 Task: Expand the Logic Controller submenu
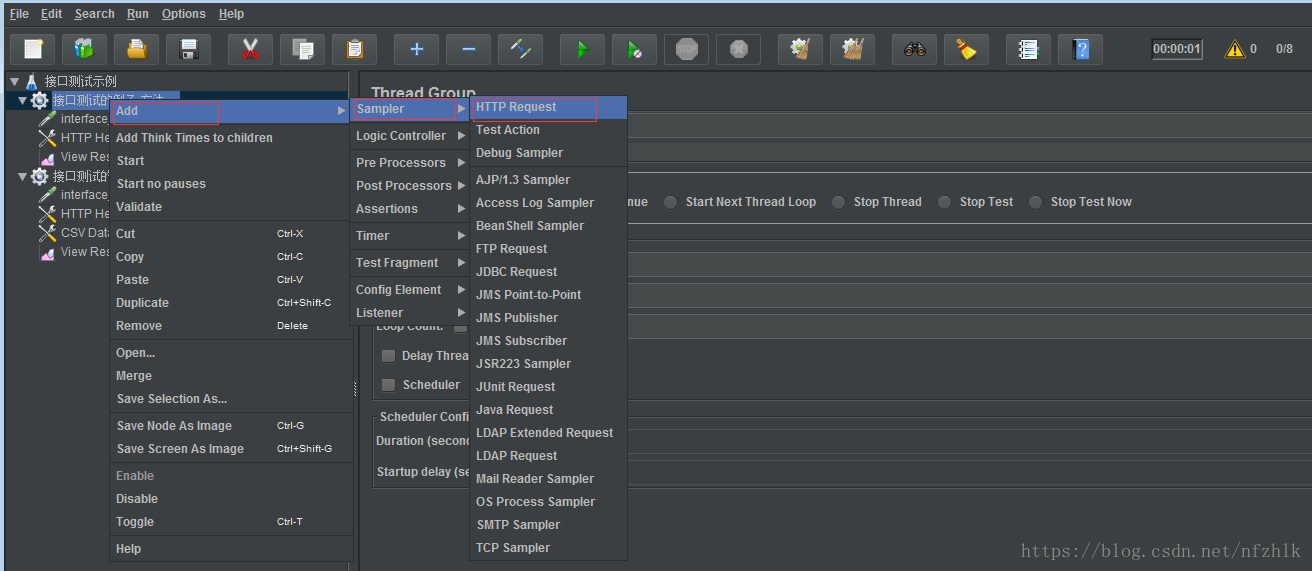(411, 136)
